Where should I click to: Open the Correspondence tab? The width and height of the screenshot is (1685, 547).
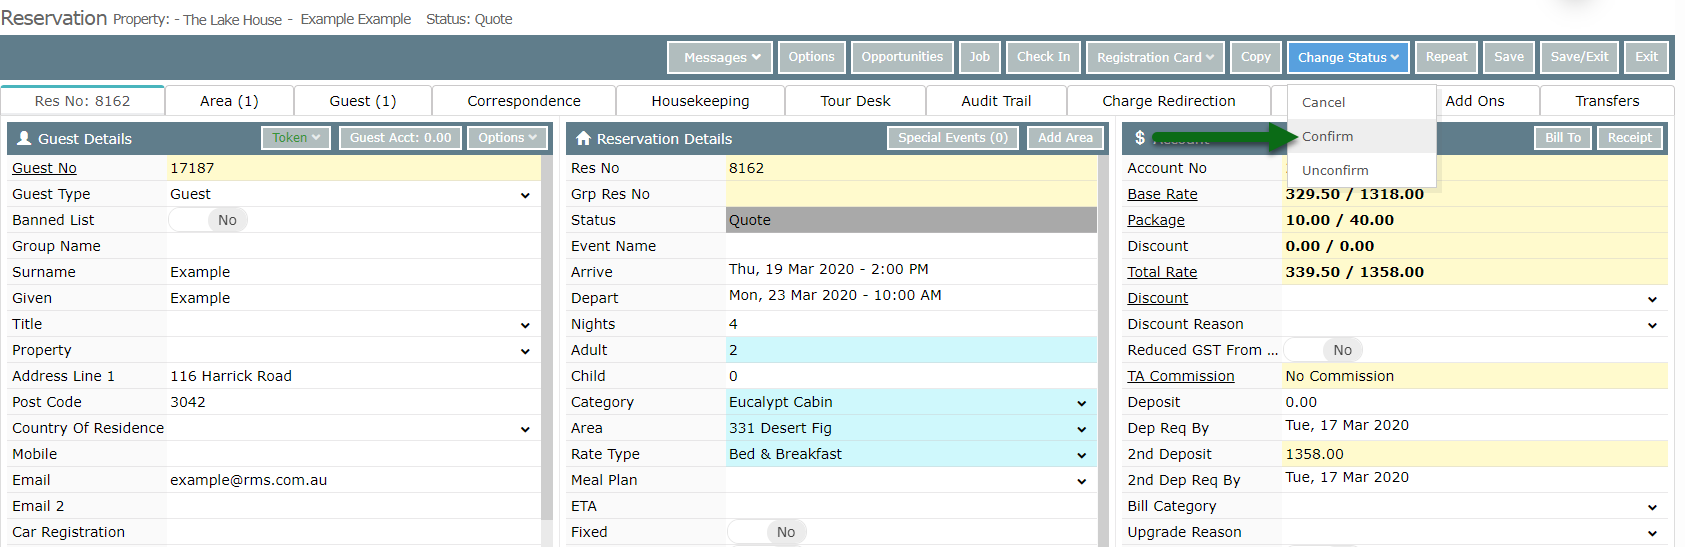pyautogui.click(x=524, y=101)
